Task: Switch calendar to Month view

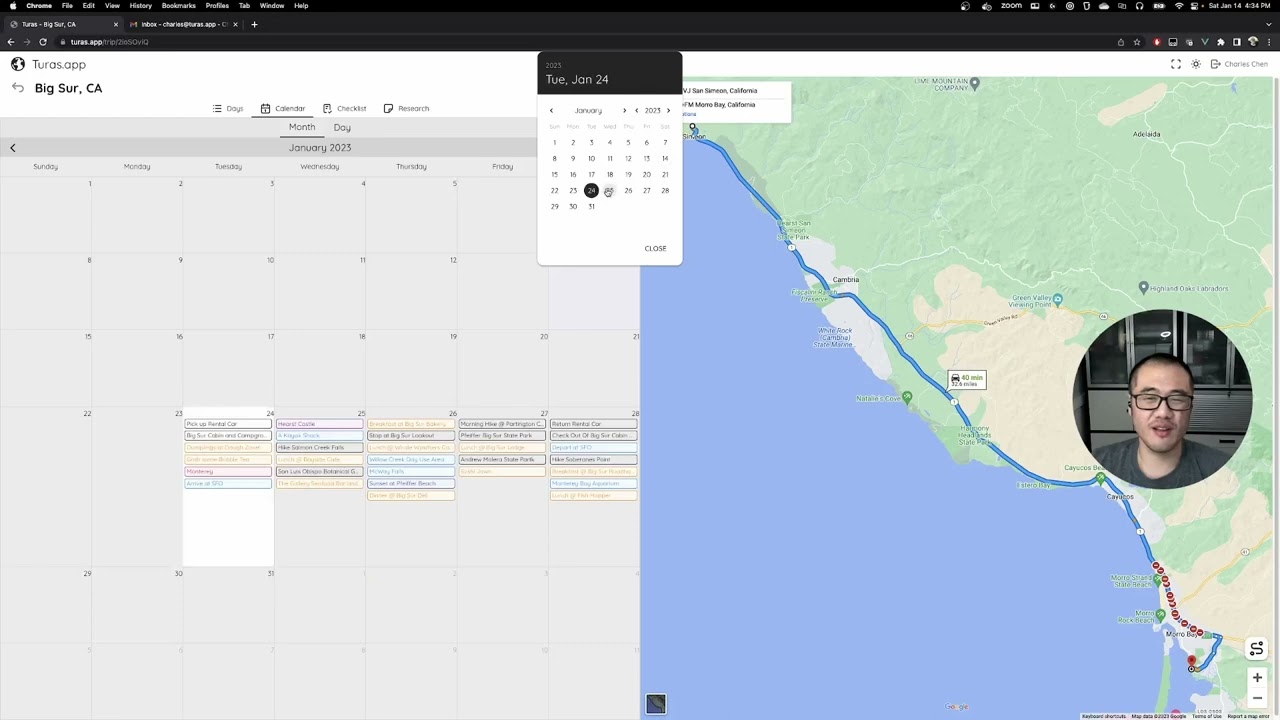Action: click(x=302, y=127)
